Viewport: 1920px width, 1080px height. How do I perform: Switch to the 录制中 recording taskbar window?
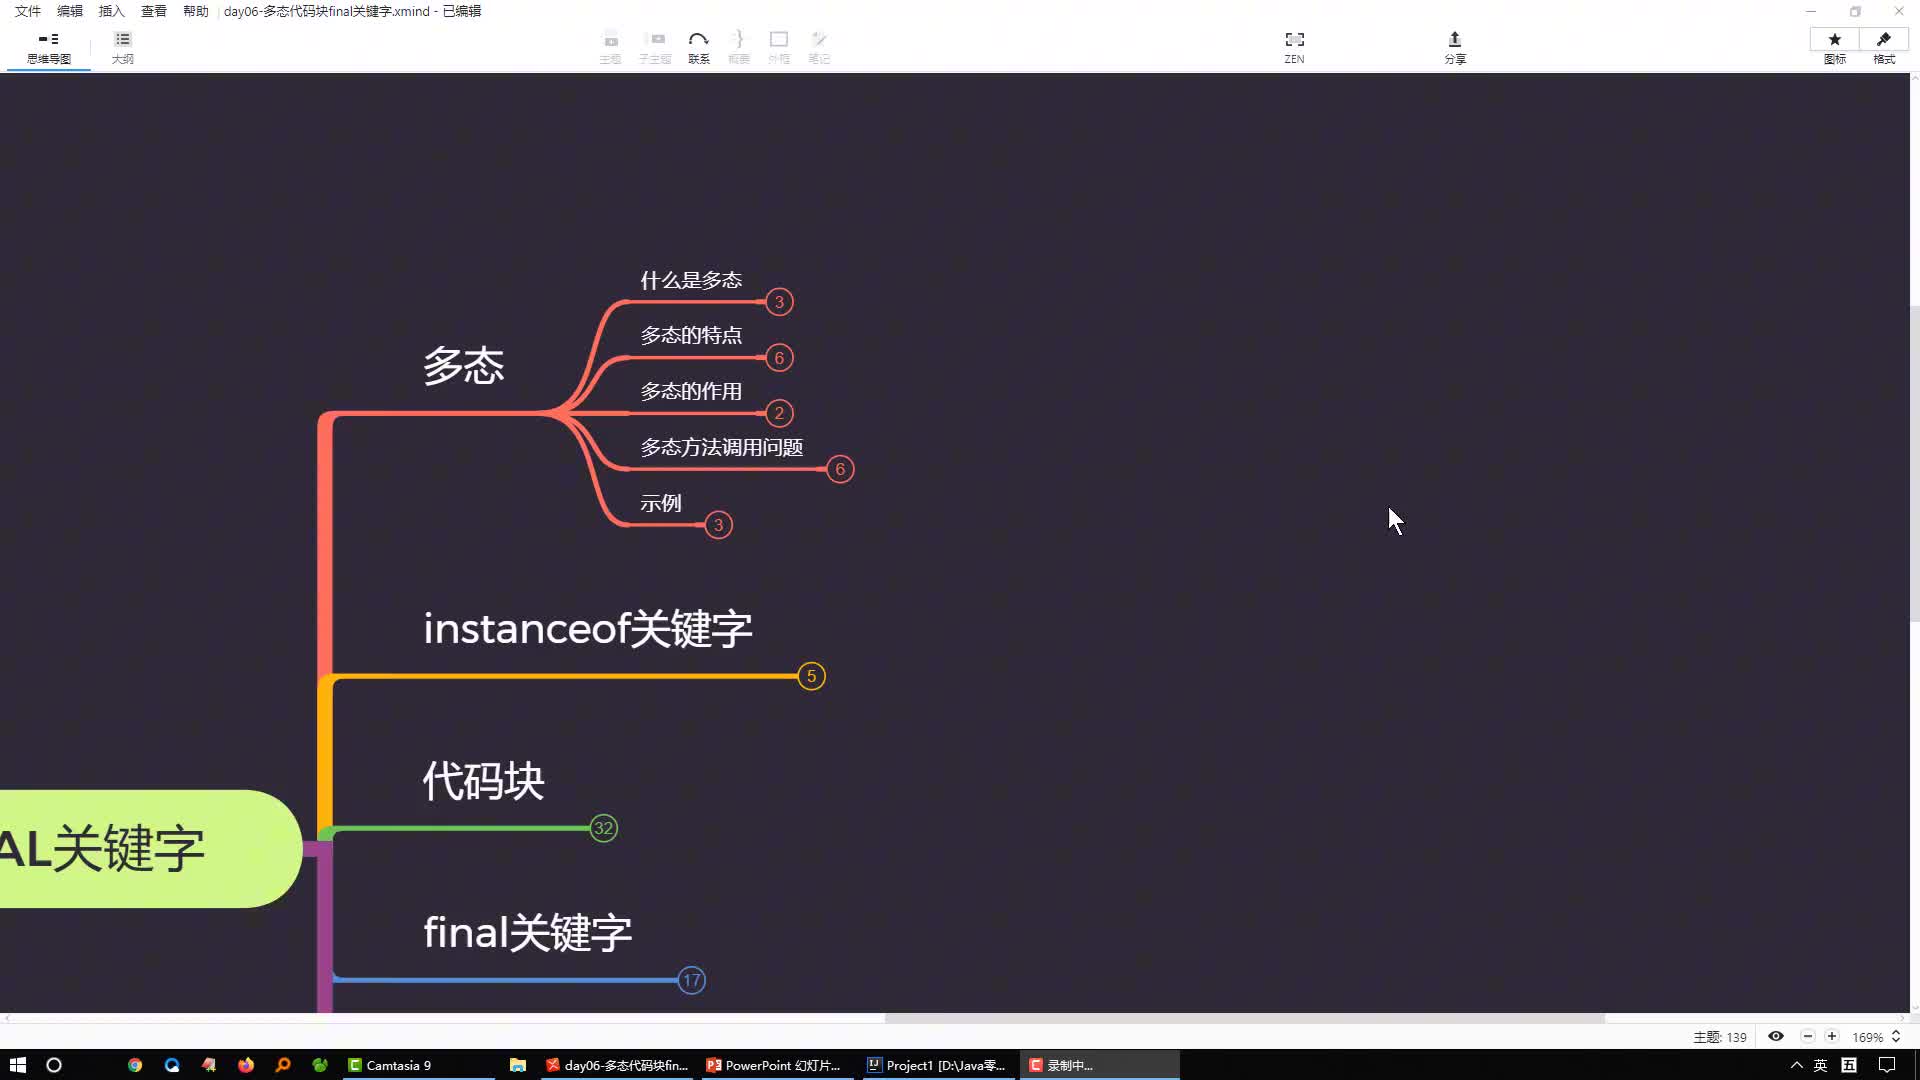coord(1098,1065)
